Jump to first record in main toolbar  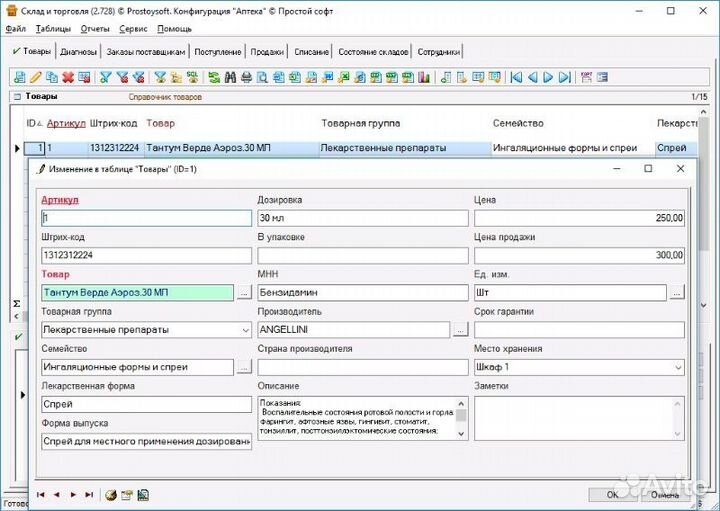(x=516, y=77)
